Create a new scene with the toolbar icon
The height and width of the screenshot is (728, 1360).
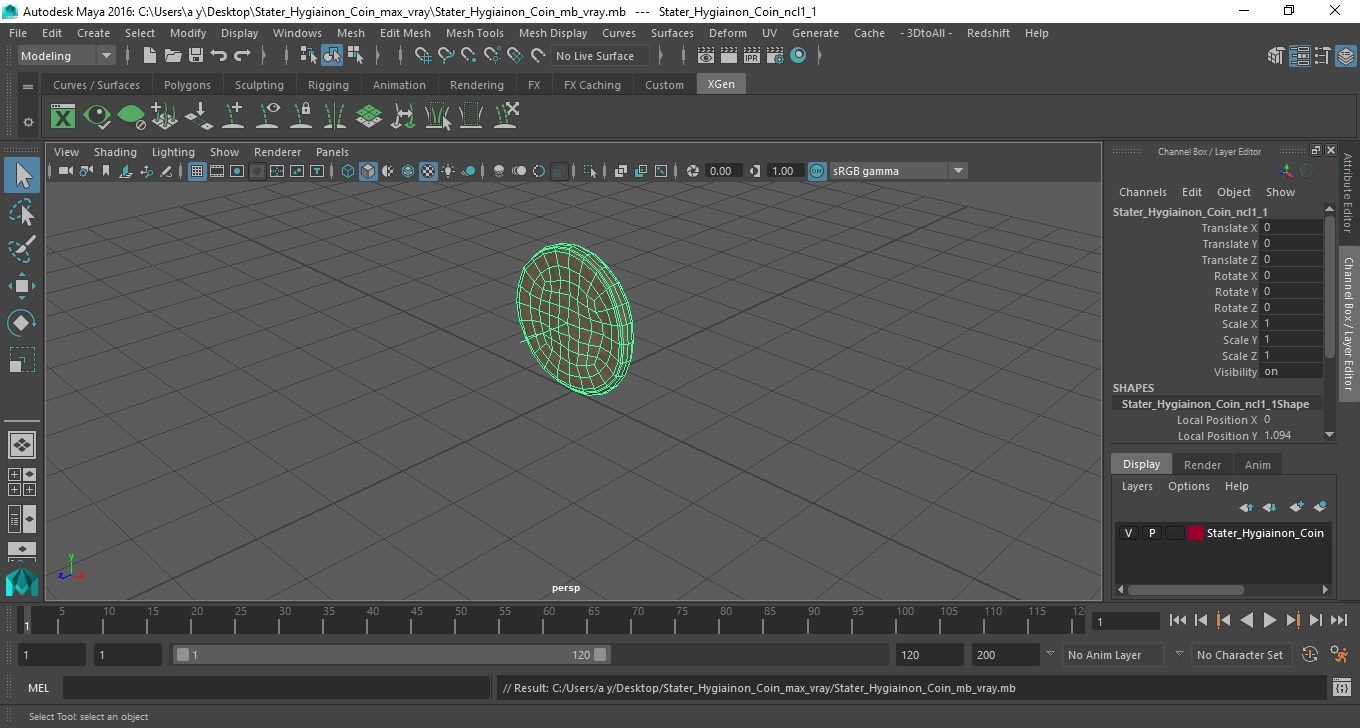[x=149, y=56]
